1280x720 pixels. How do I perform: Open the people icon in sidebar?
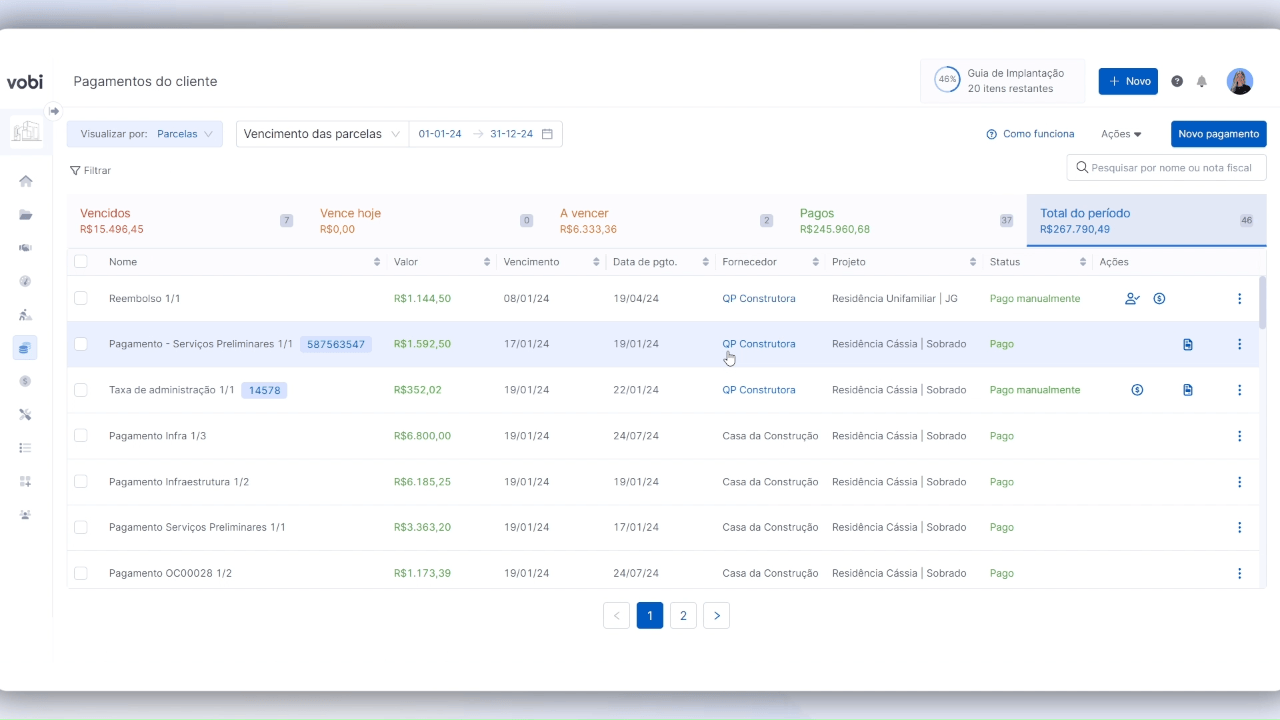[26, 514]
